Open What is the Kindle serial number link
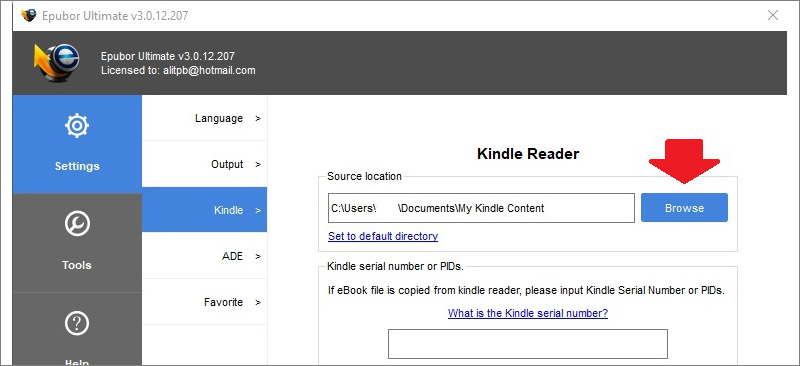 528,313
